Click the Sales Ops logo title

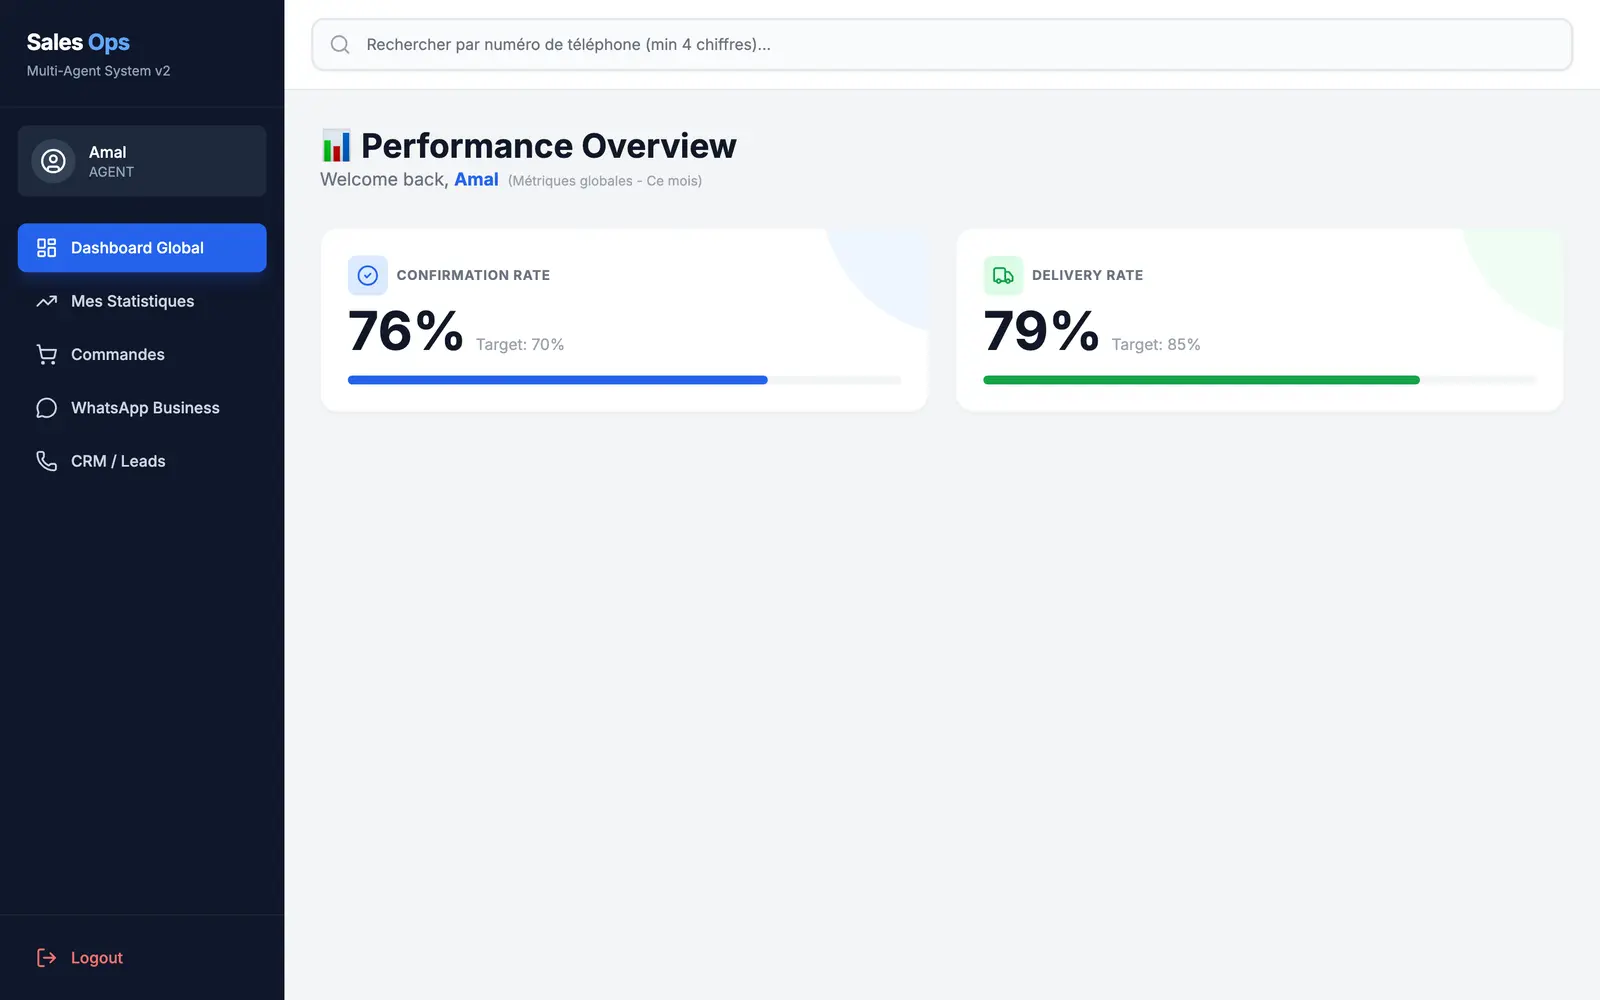tap(78, 42)
